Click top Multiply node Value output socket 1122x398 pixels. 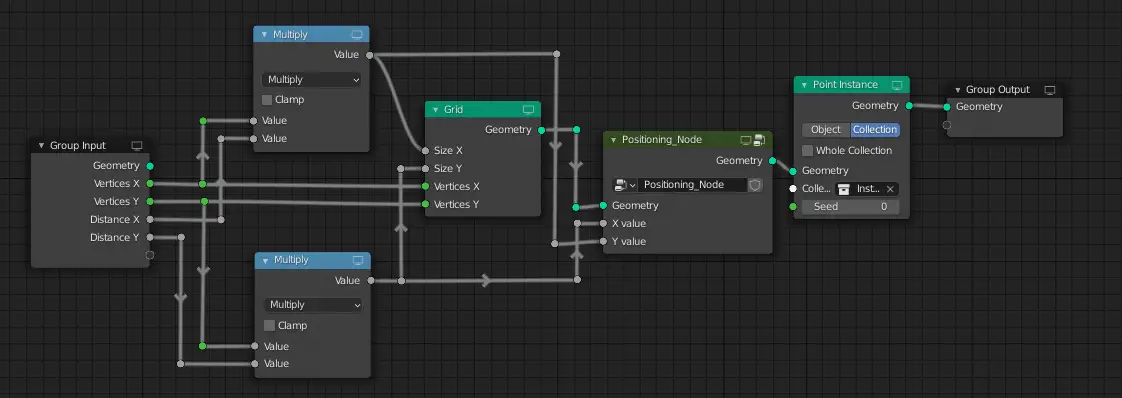click(x=369, y=54)
